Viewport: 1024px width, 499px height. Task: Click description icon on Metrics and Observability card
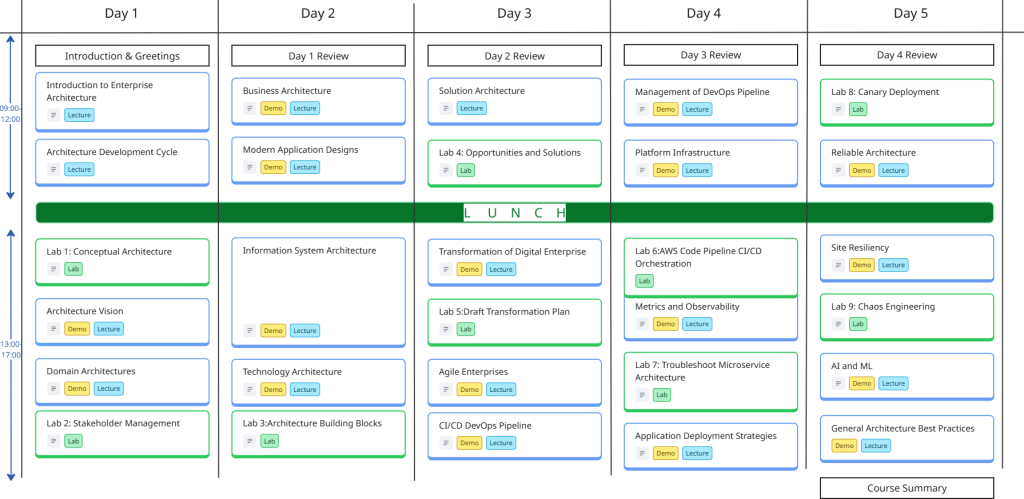point(643,324)
